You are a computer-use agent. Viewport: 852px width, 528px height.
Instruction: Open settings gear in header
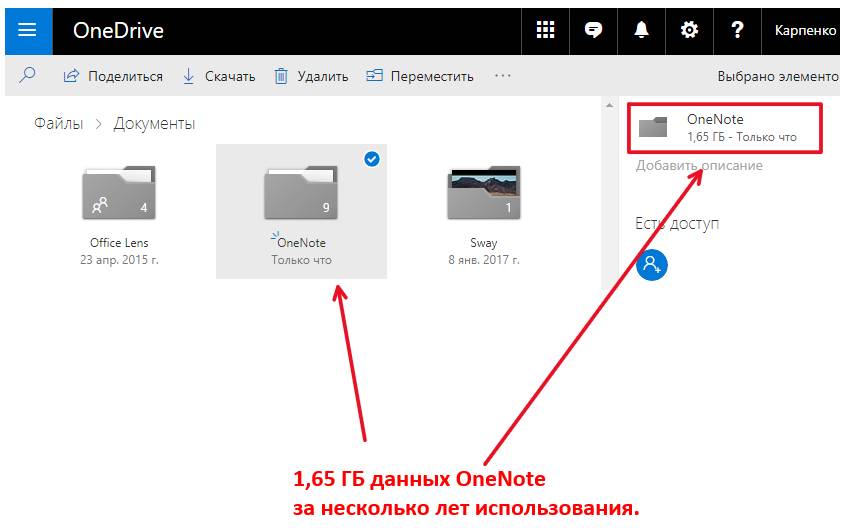[689, 30]
